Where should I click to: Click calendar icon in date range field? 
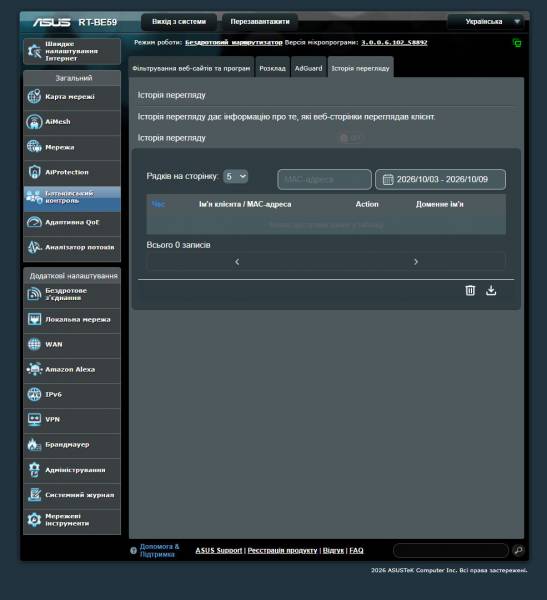[388, 179]
